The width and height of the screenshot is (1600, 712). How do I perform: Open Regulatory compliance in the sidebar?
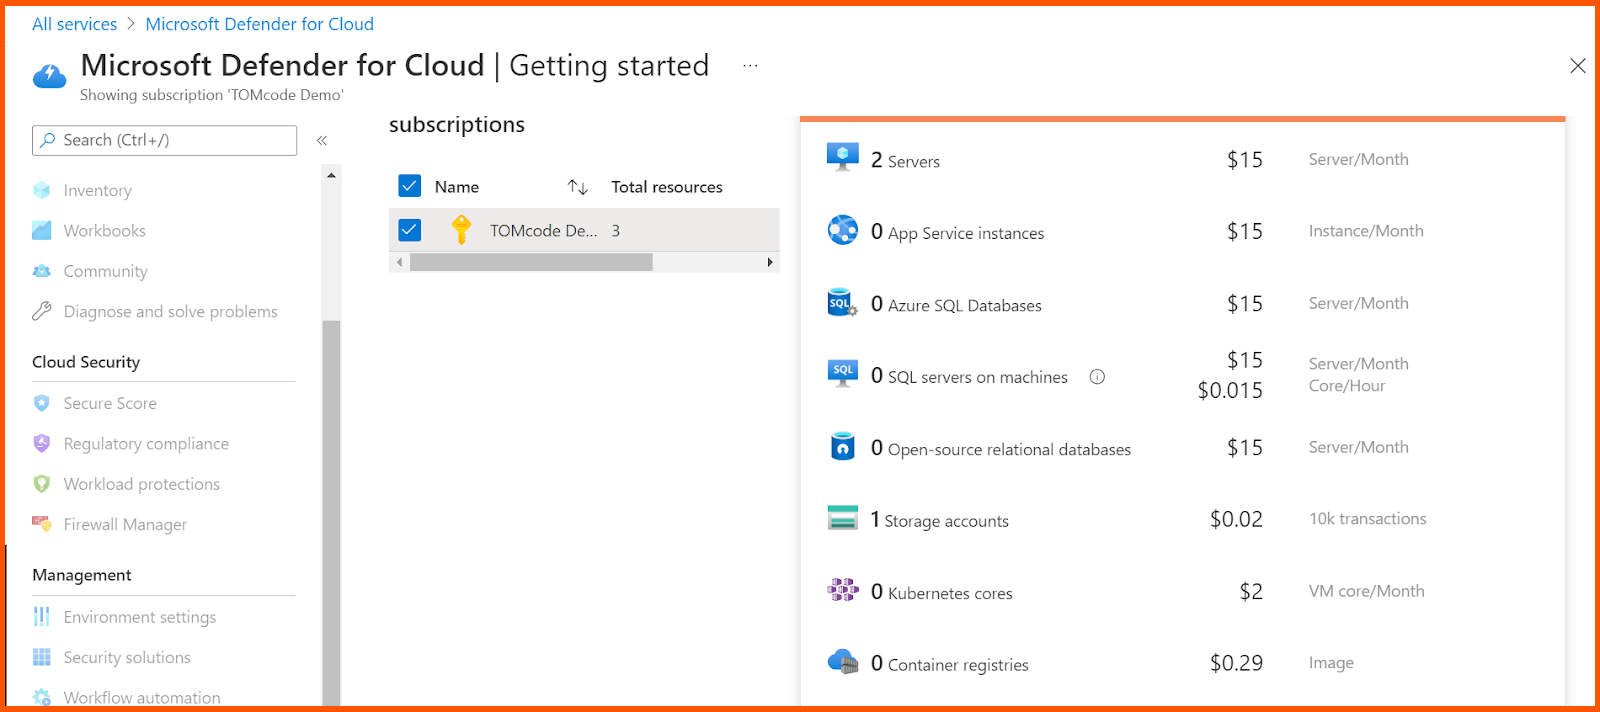146,443
